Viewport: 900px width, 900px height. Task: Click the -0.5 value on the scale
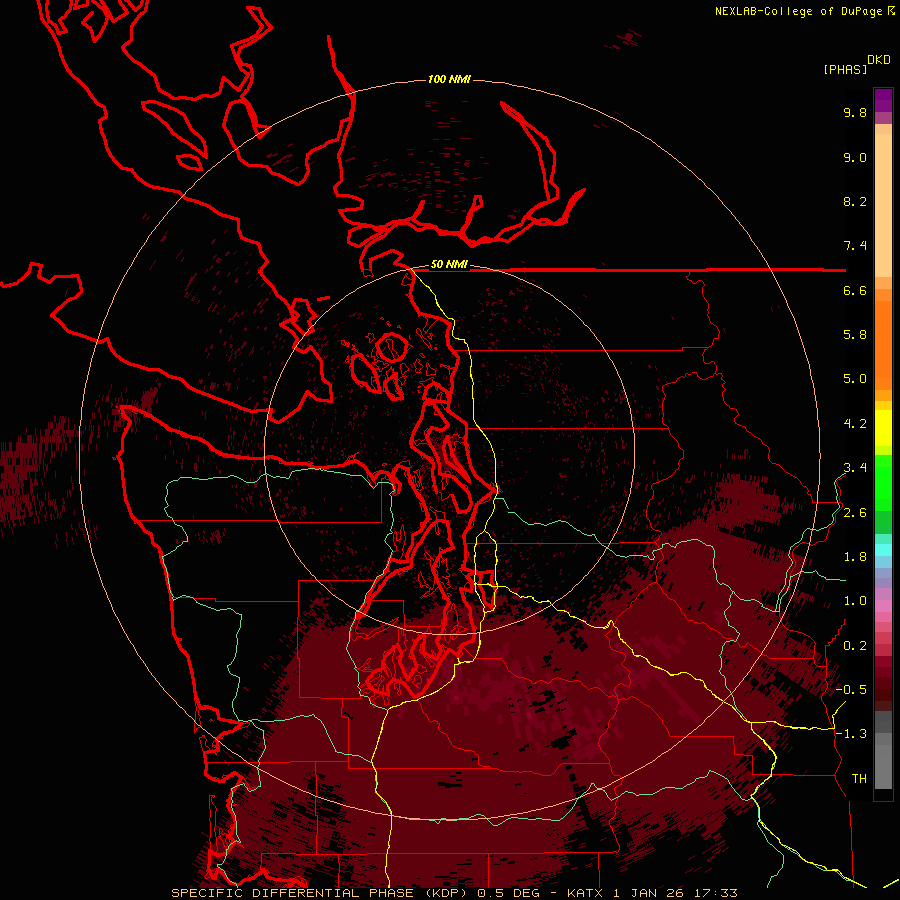[851, 690]
